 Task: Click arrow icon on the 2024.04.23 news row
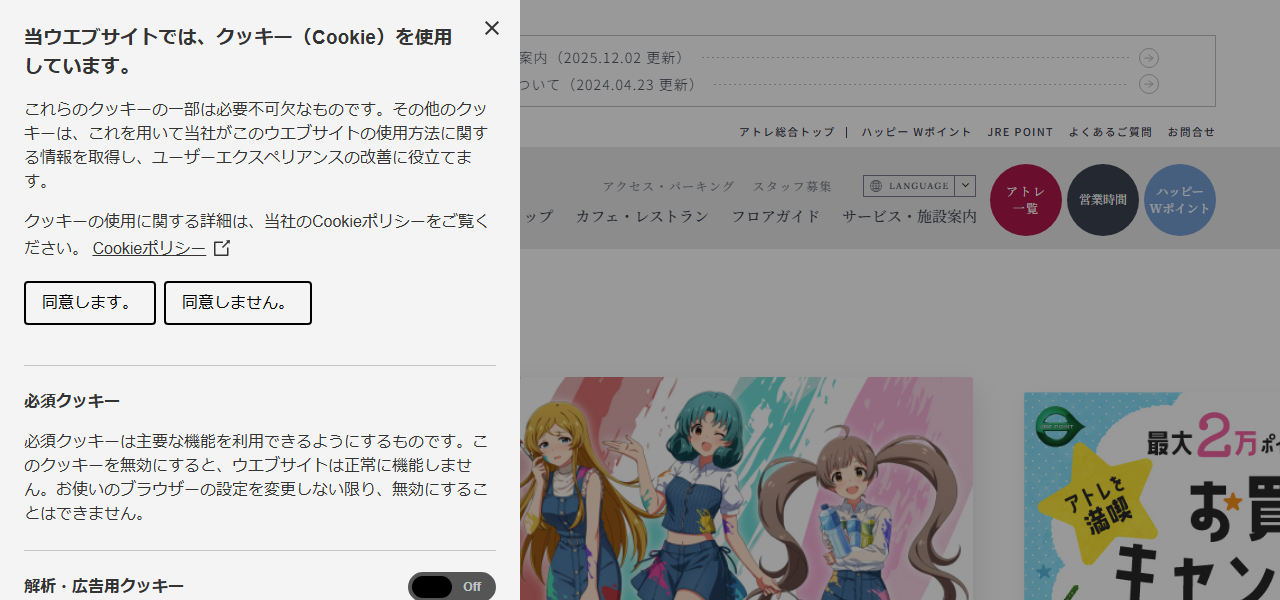point(1149,84)
